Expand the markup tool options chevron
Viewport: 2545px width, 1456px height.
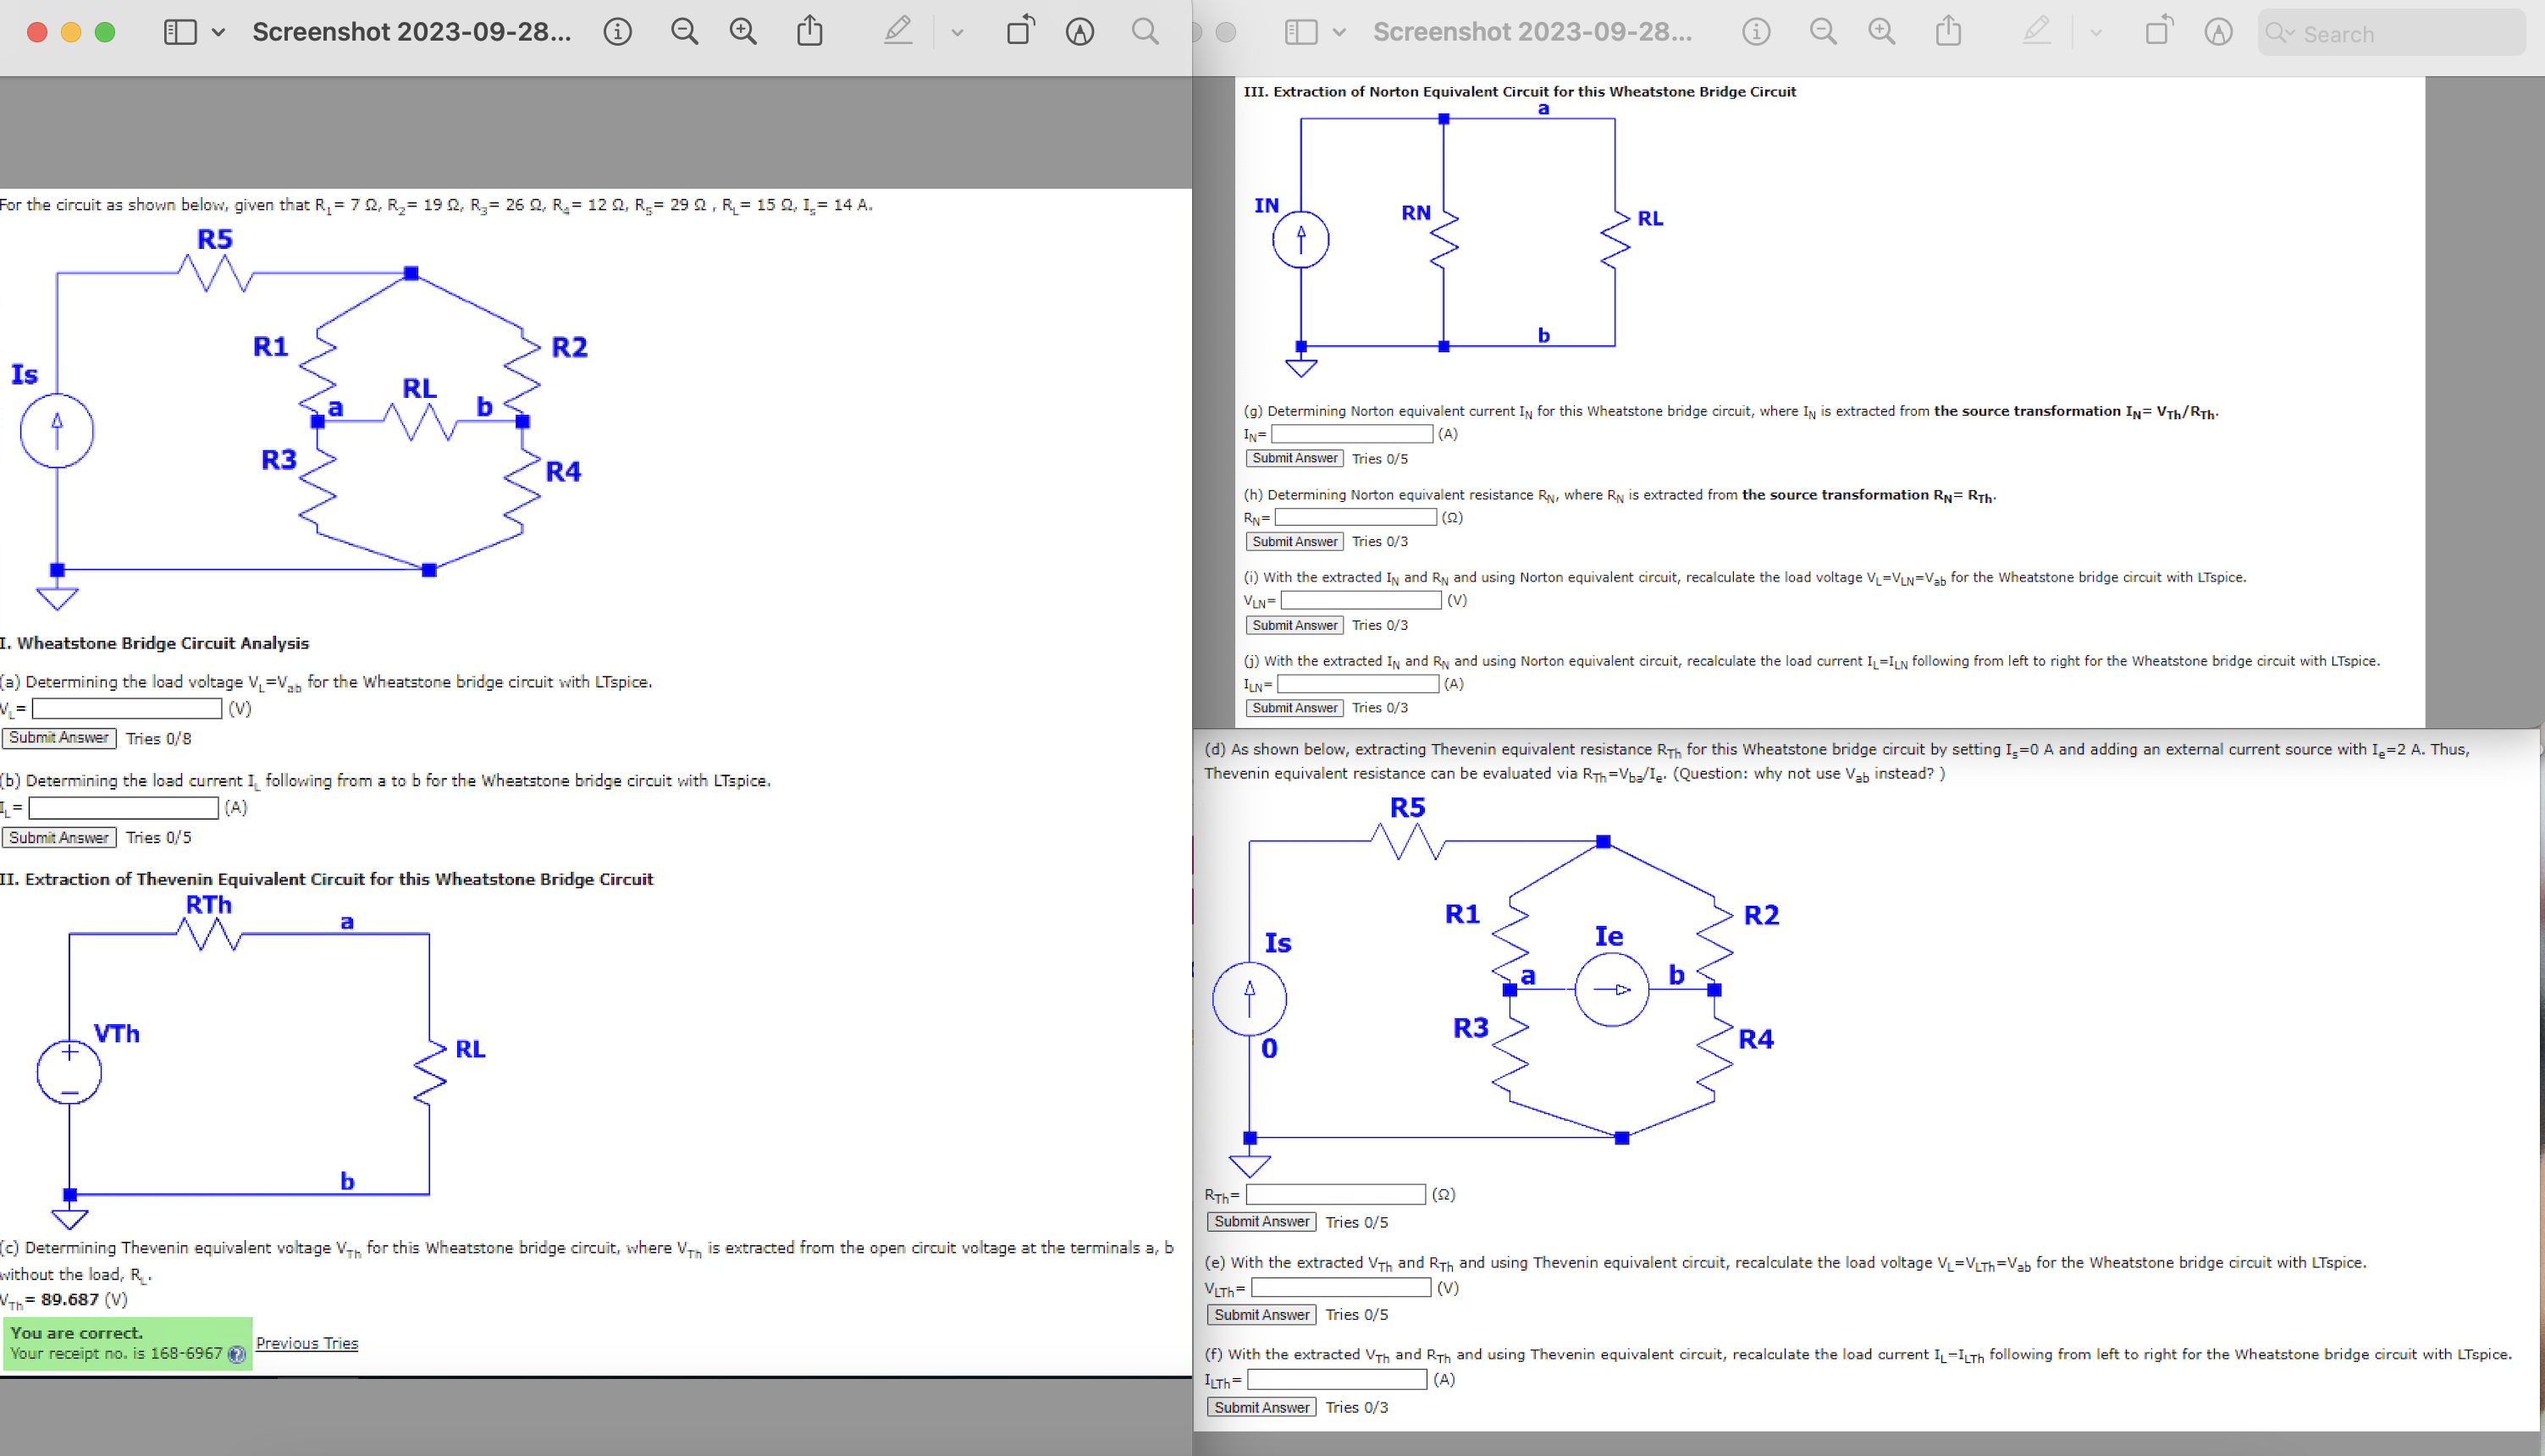tap(956, 31)
